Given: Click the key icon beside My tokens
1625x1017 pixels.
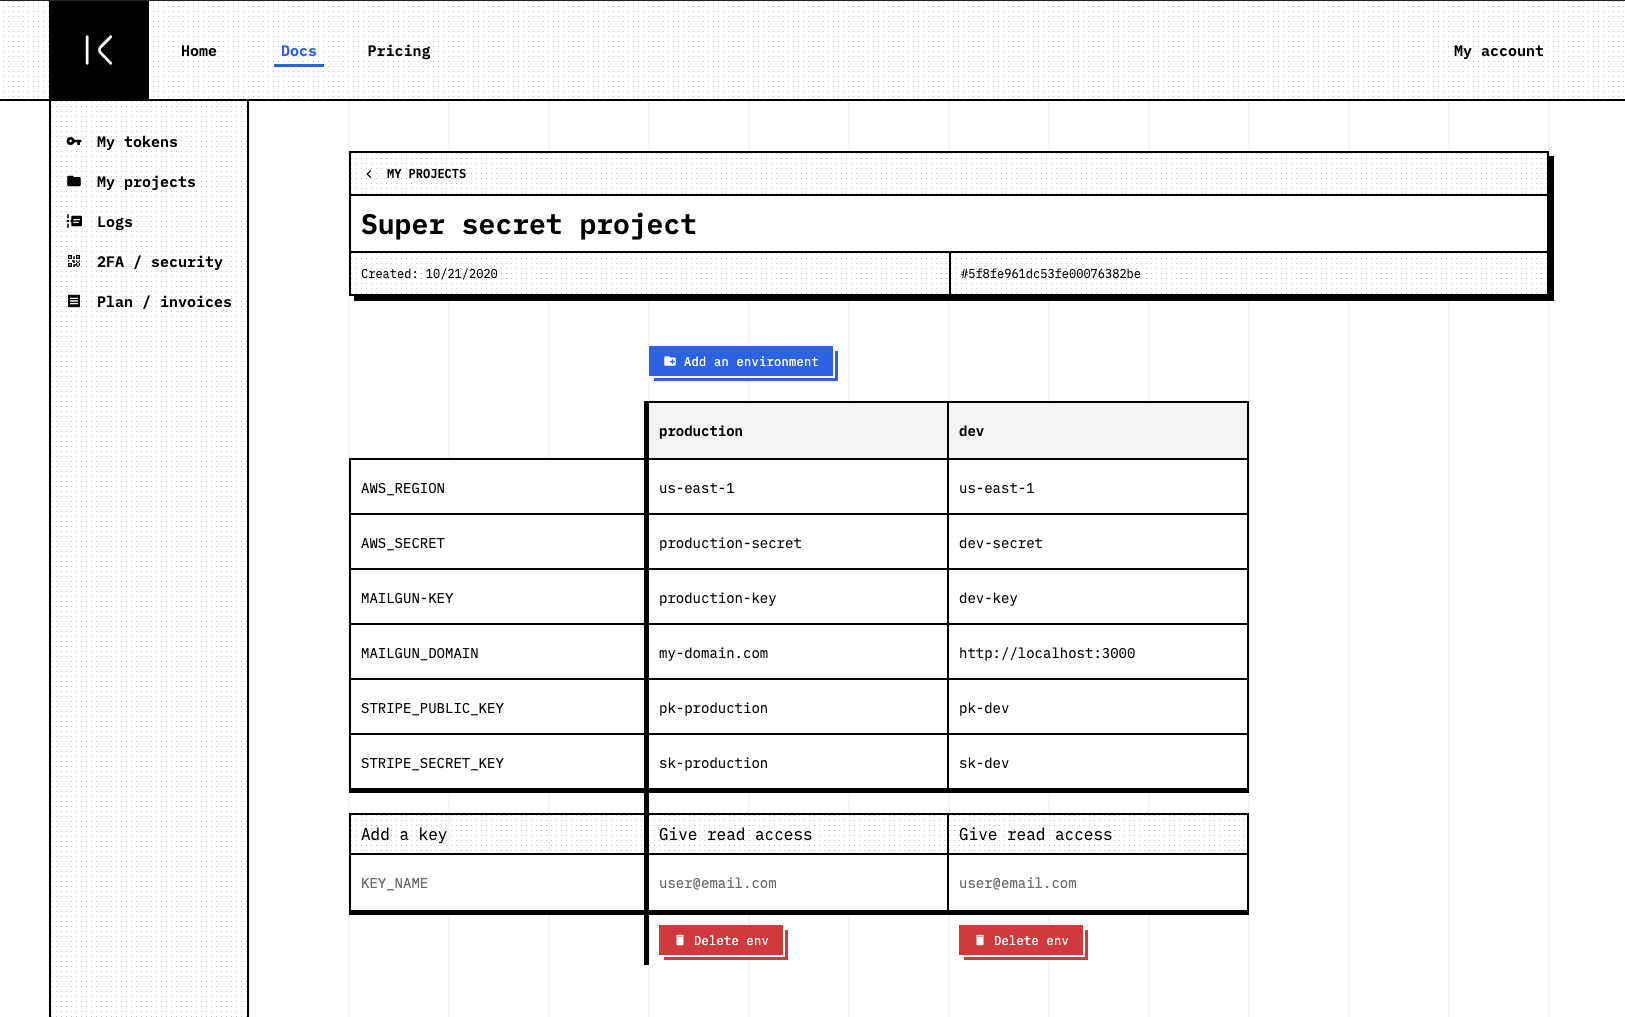Looking at the screenshot, I should pos(74,142).
